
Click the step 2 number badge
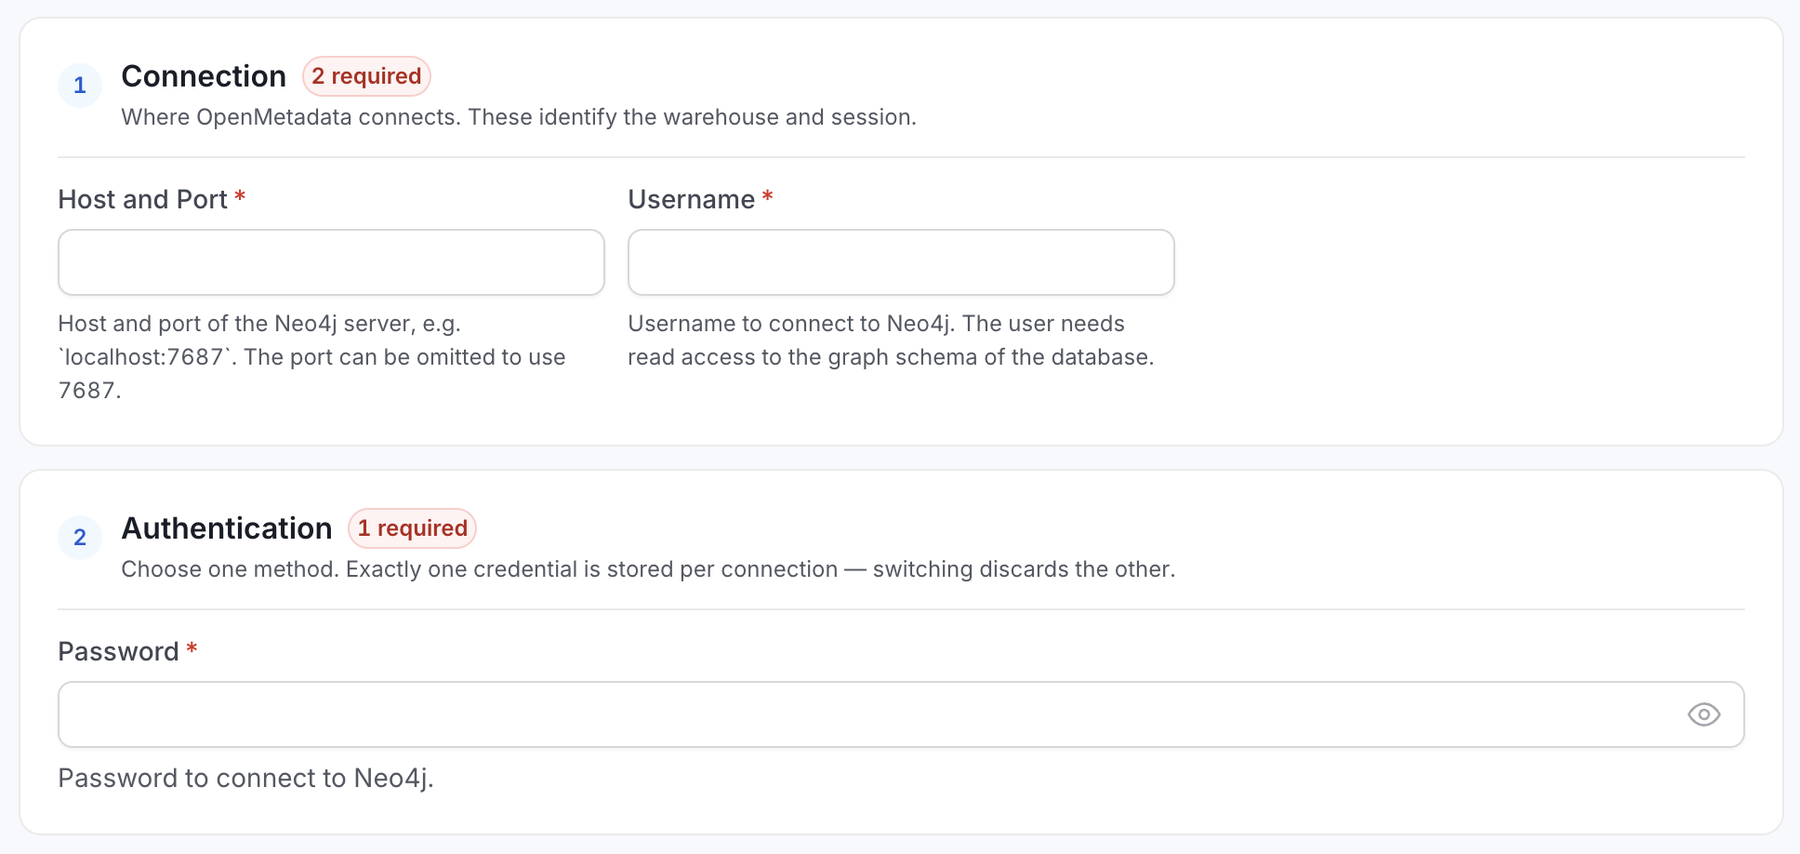tap(80, 537)
